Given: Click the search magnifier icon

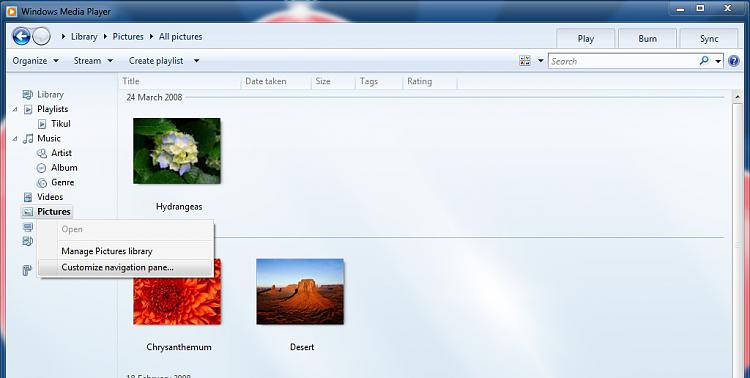Looking at the screenshot, I should point(704,61).
